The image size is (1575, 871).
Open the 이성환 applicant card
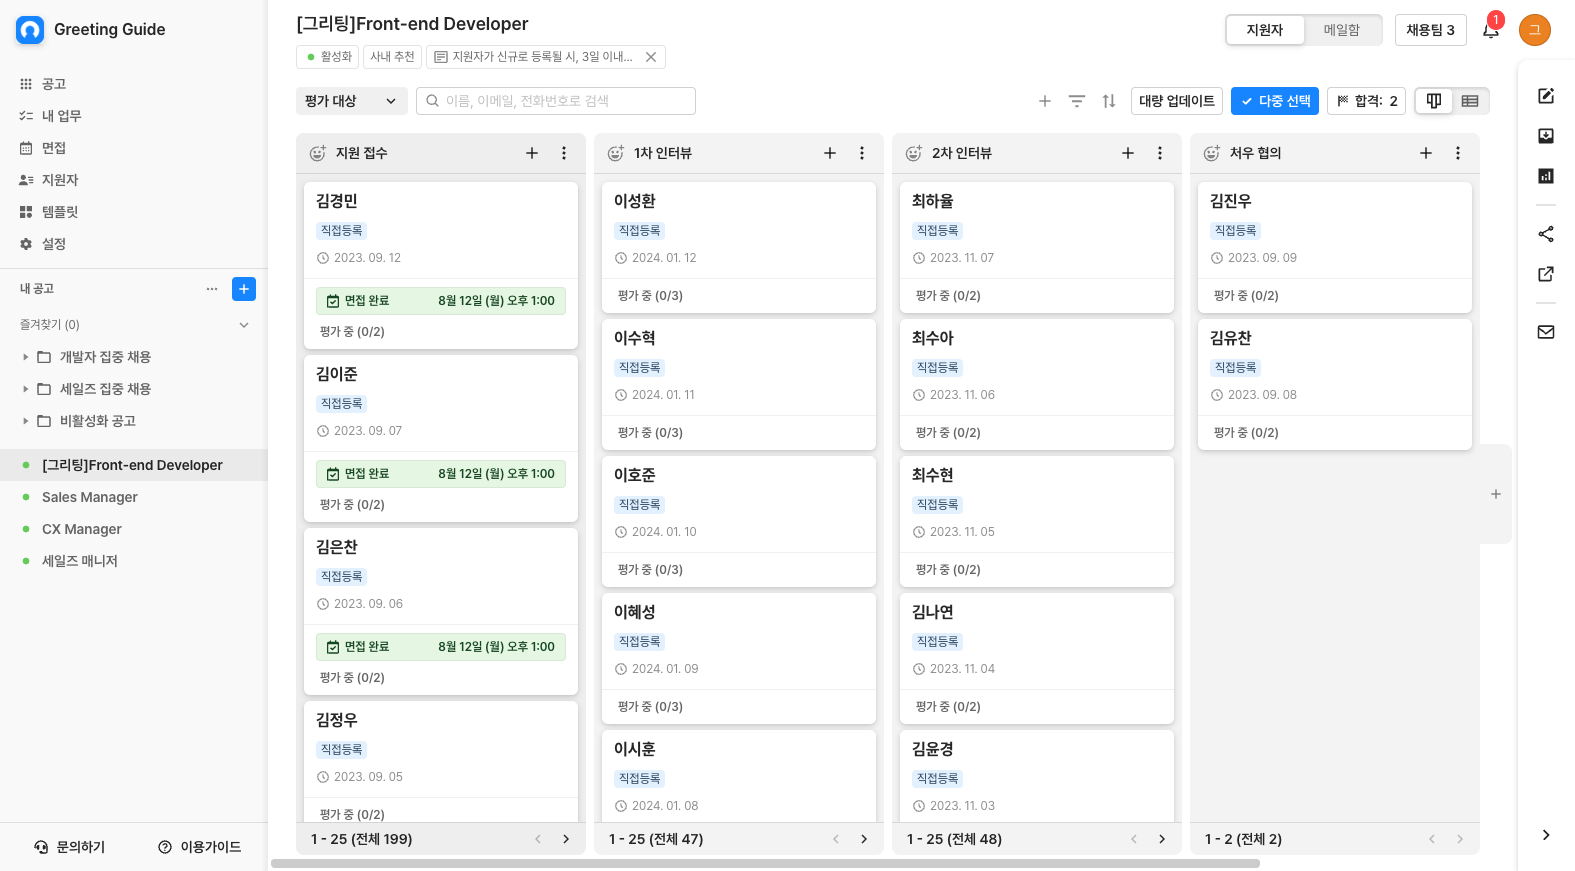point(739,247)
